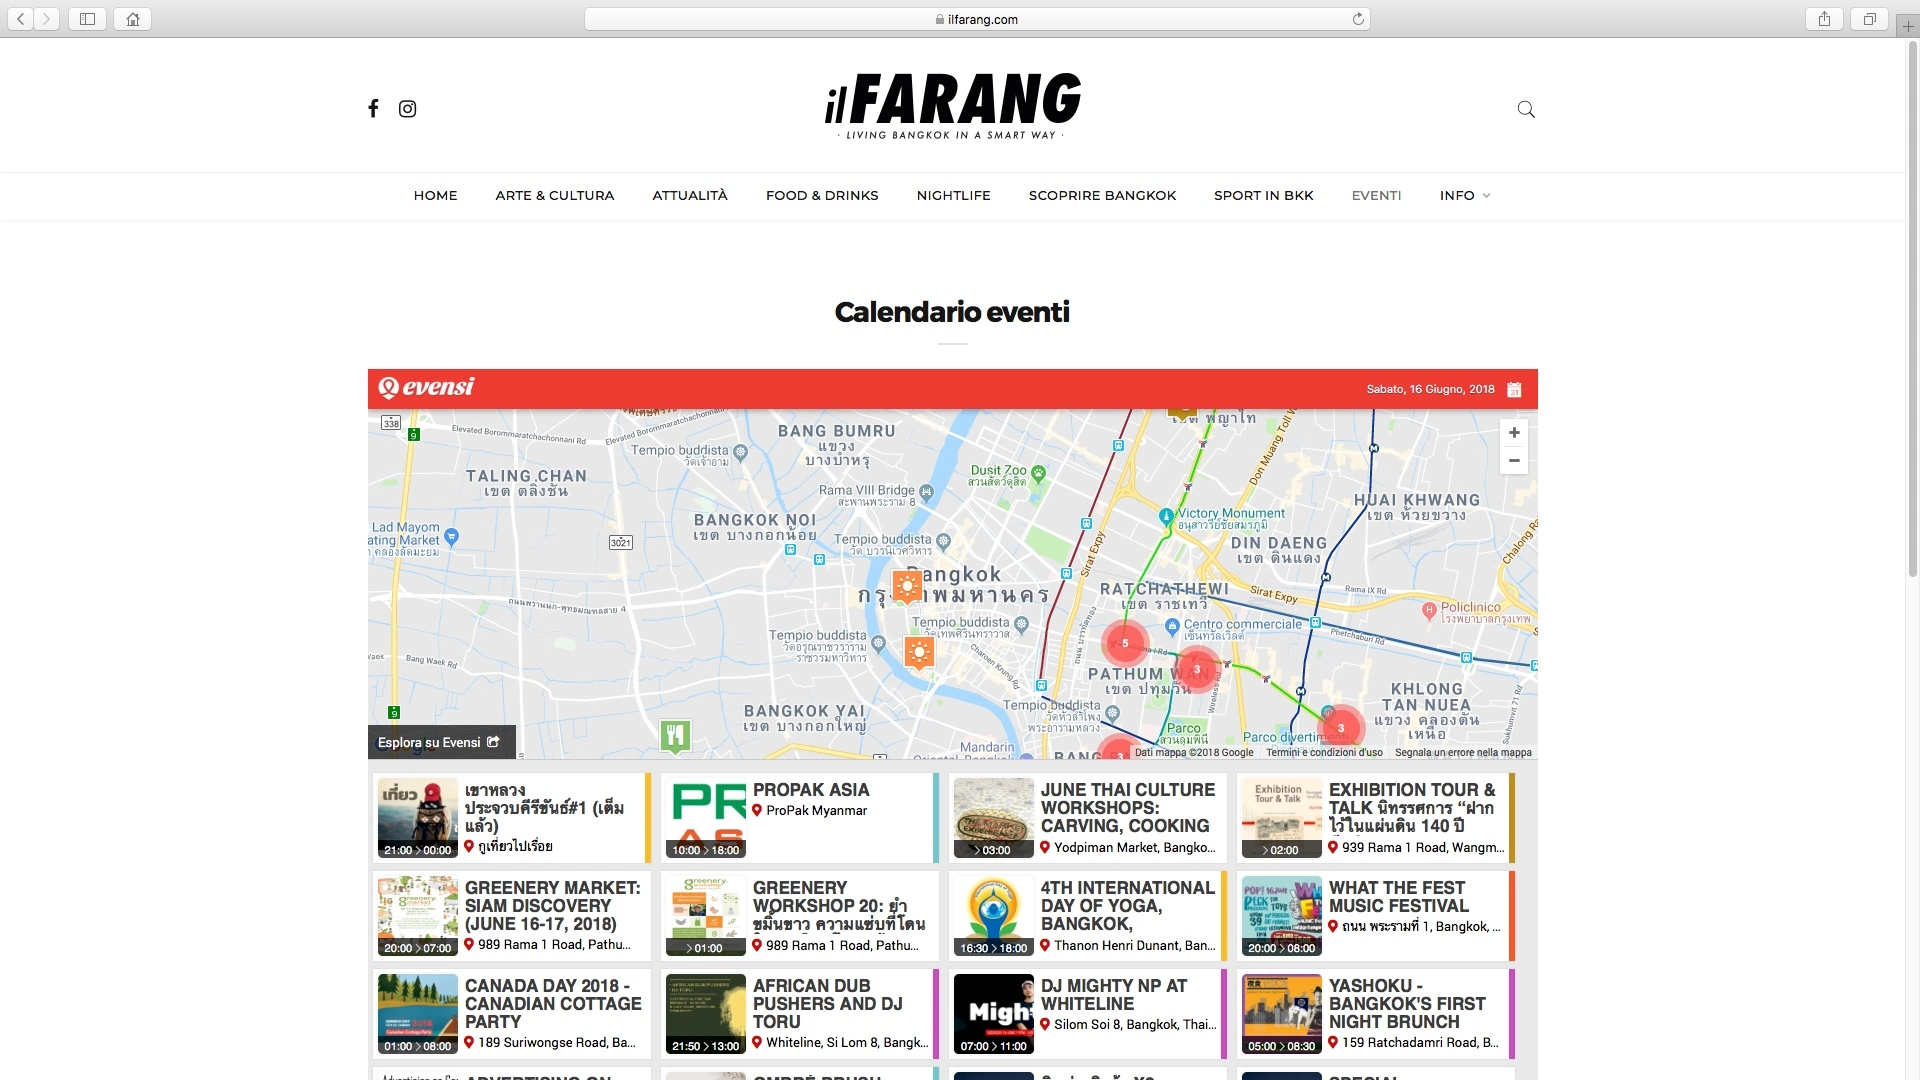
Task: Click Safari back button
Action: (20, 19)
